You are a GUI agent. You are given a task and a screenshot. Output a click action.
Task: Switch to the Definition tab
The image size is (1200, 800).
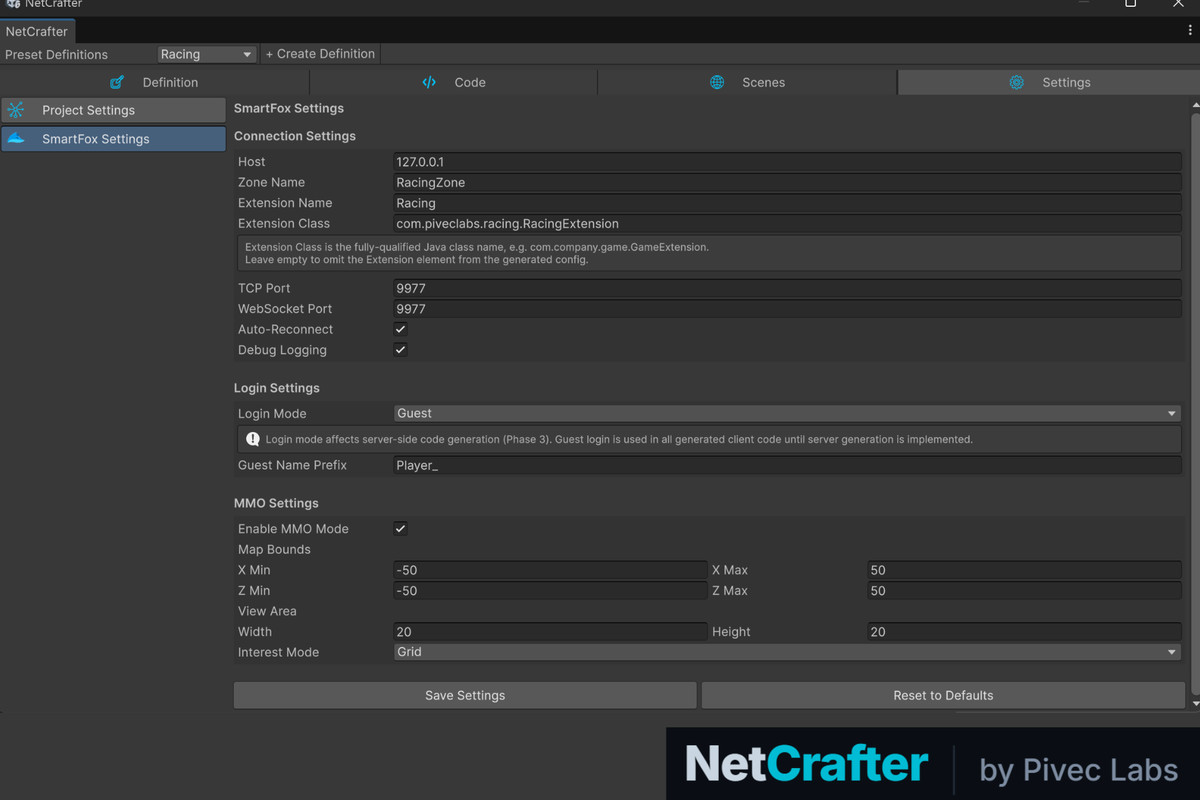tap(155, 82)
